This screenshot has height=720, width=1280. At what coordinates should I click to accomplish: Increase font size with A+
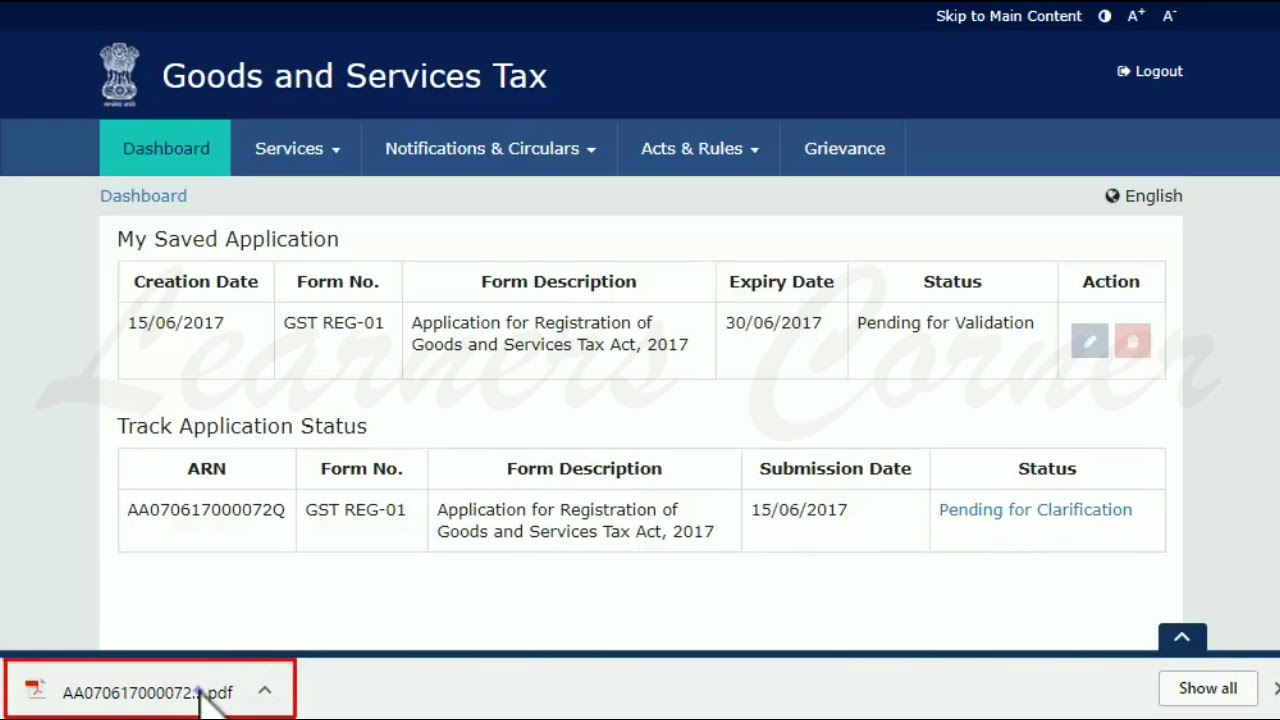coord(1136,16)
